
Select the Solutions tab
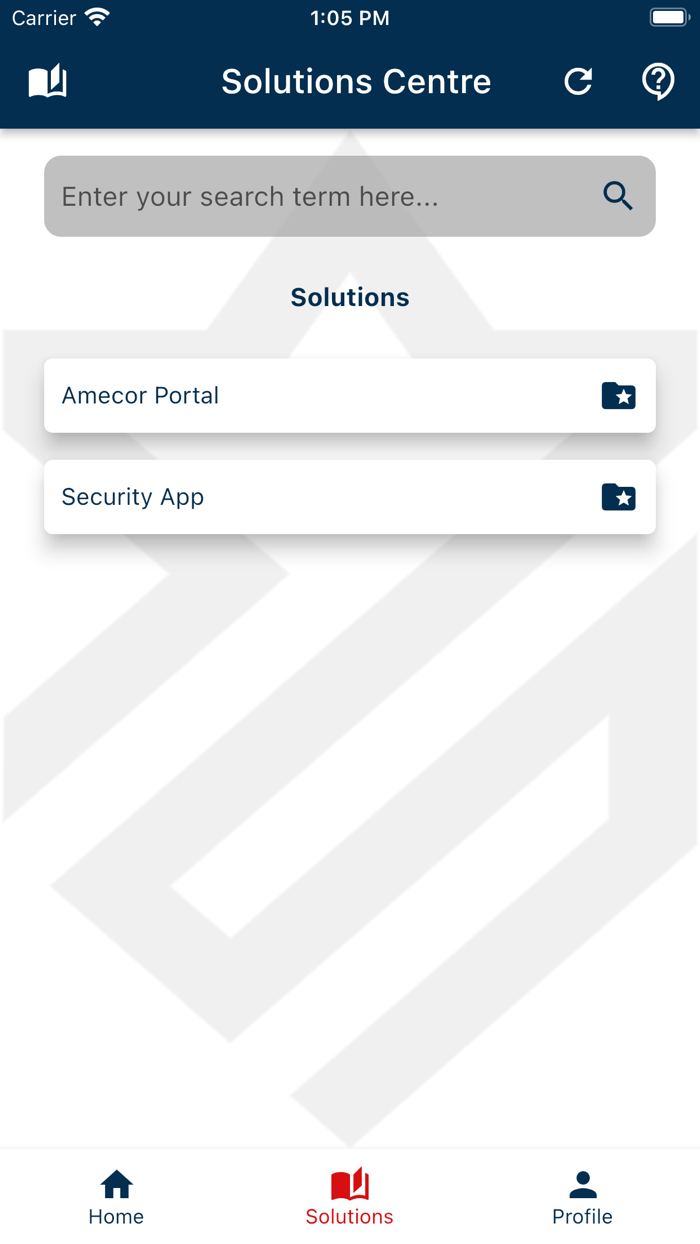pos(349,1195)
